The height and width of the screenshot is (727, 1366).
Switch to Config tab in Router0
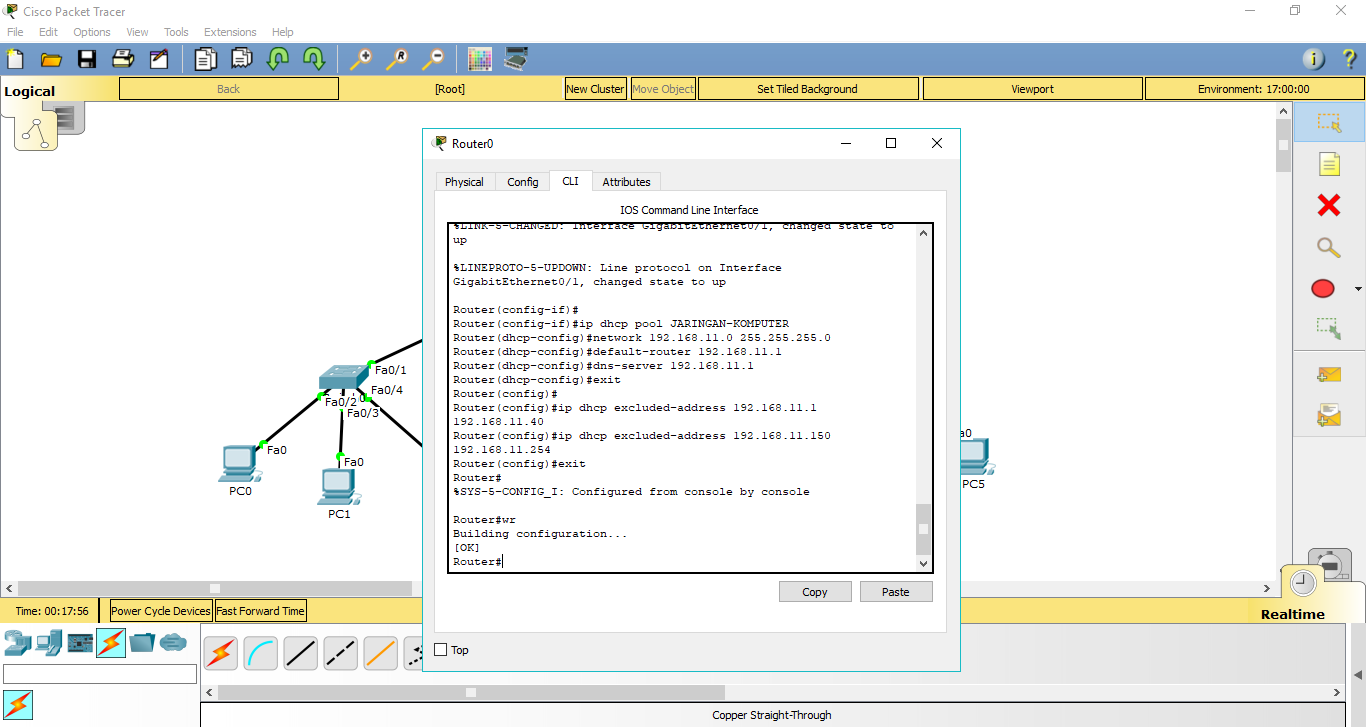point(522,182)
